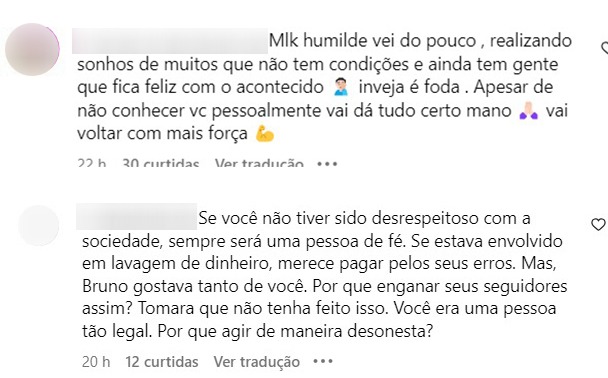
Task: View the 12 curtidas likes list
Action: (162, 362)
